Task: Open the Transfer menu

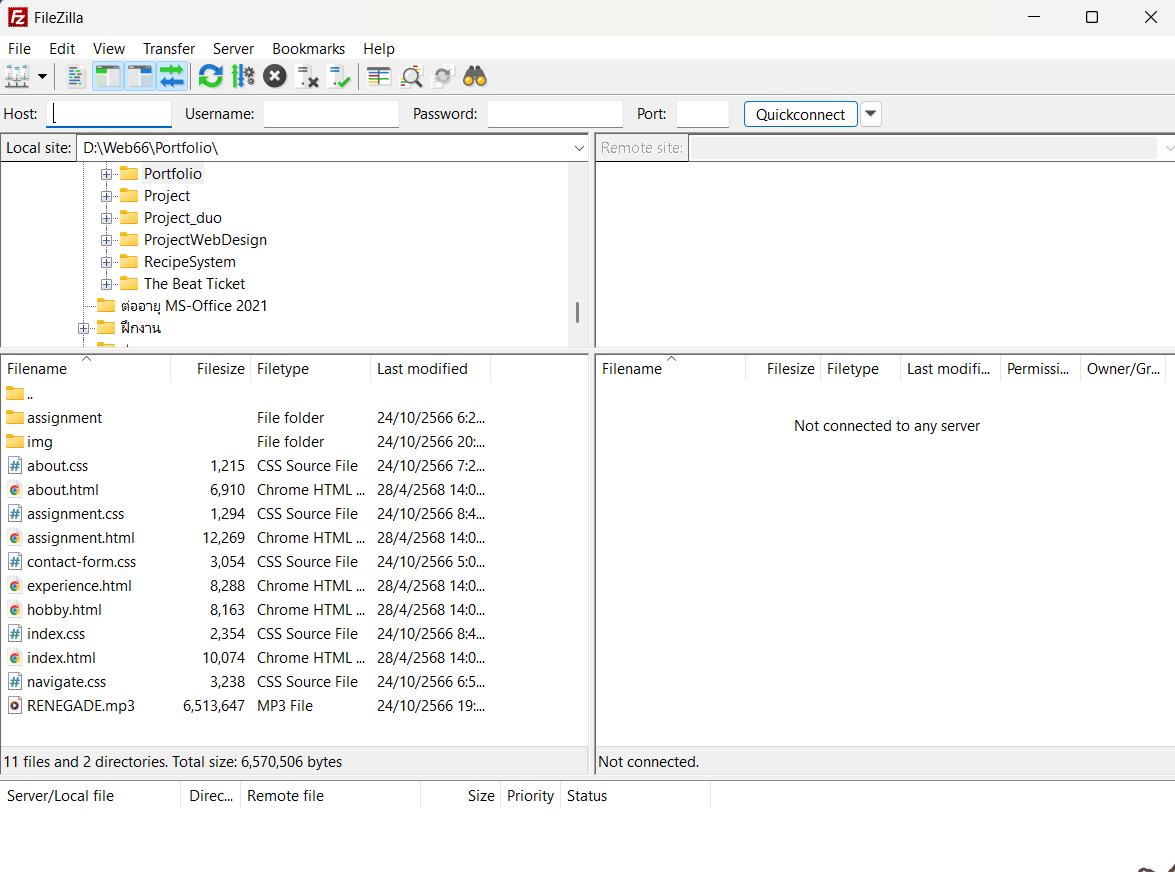Action: coord(169,48)
